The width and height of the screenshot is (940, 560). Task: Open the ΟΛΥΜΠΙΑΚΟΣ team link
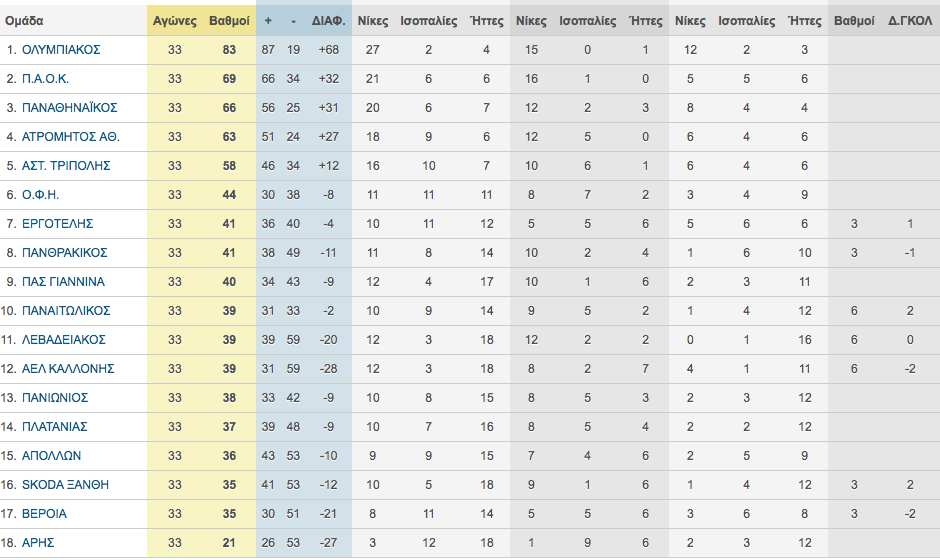click(x=61, y=49)
